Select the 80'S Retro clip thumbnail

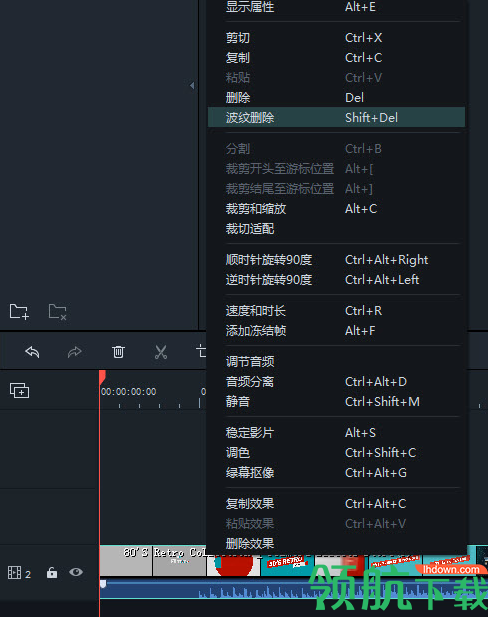pos(126,561)
